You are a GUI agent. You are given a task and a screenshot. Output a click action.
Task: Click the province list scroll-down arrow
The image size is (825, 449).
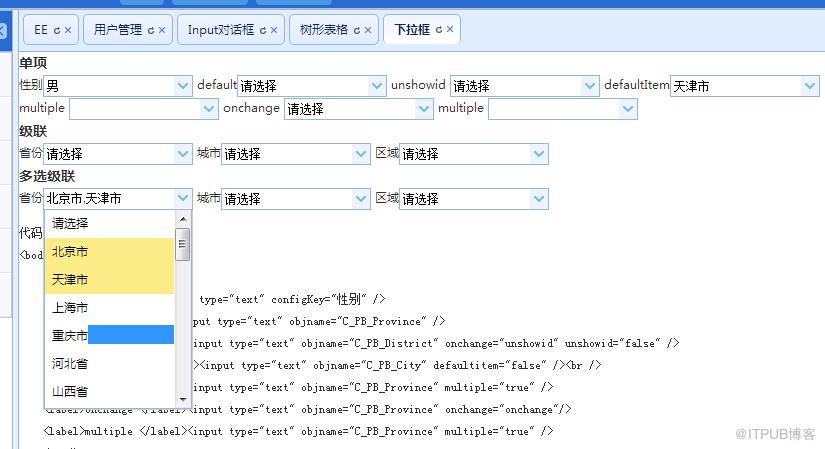183,400
